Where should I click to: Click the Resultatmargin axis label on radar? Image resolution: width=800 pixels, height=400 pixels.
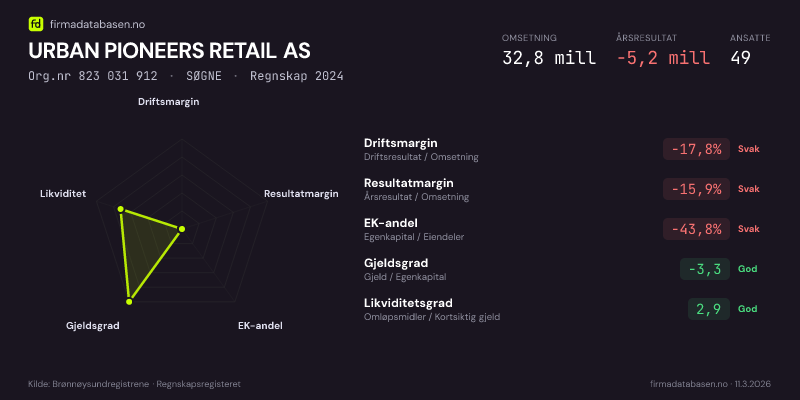301,194
